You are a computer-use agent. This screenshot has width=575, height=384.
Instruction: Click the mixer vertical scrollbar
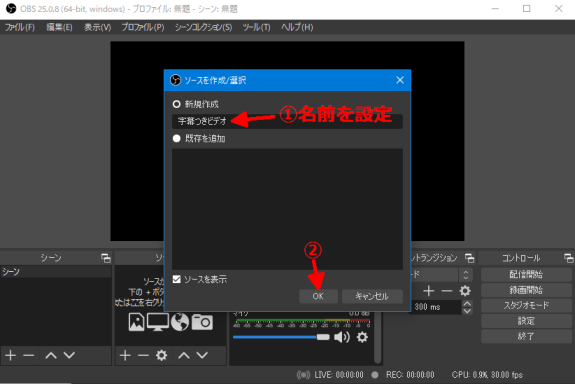point(377,337)
